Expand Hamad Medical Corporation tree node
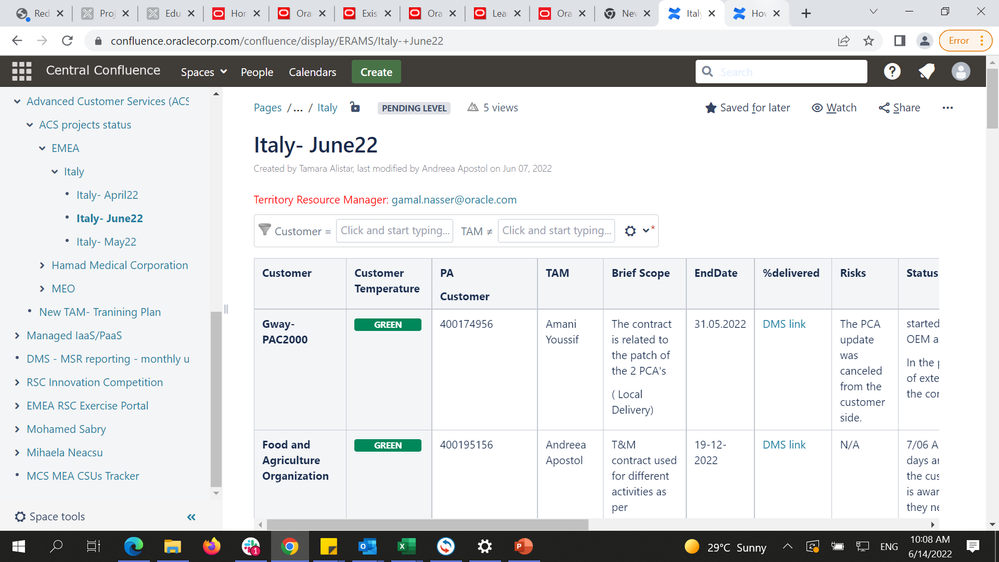The width and height of the screenshot is (999, 562). click(42, 265)
